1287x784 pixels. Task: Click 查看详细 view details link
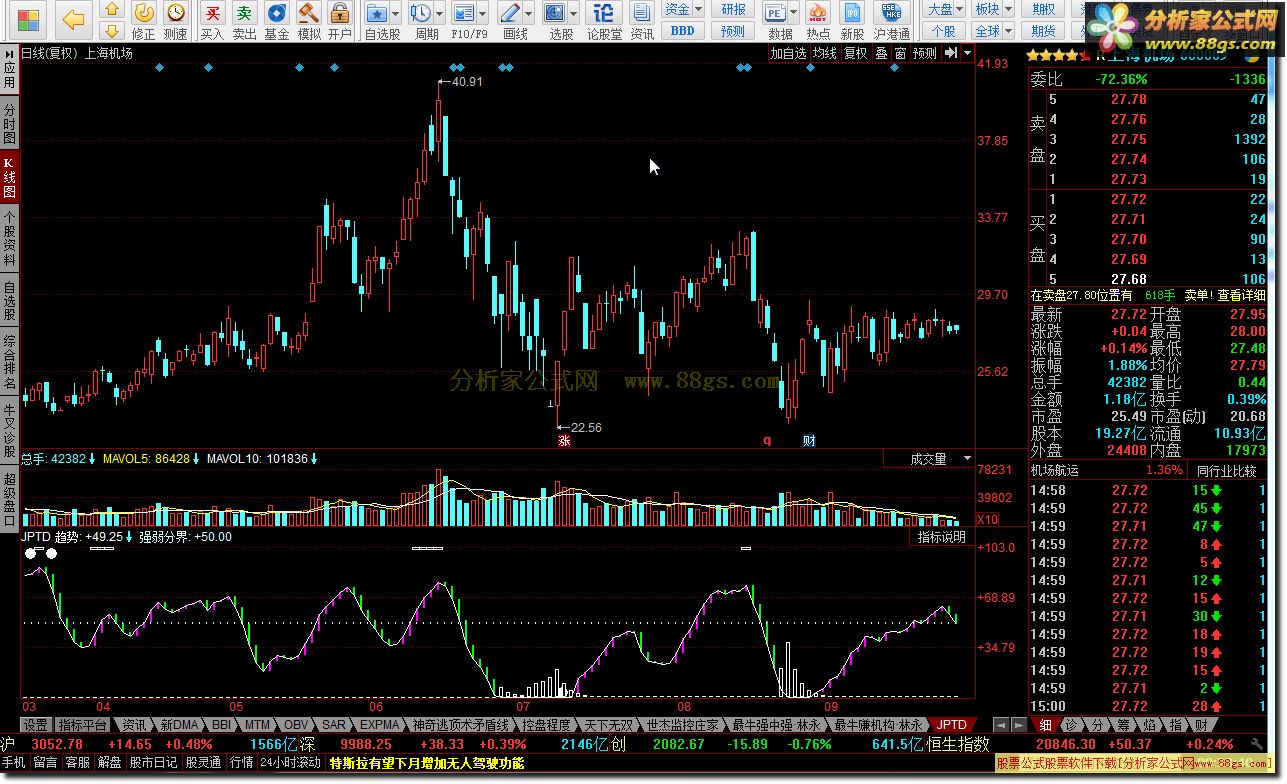point(1241,295)
